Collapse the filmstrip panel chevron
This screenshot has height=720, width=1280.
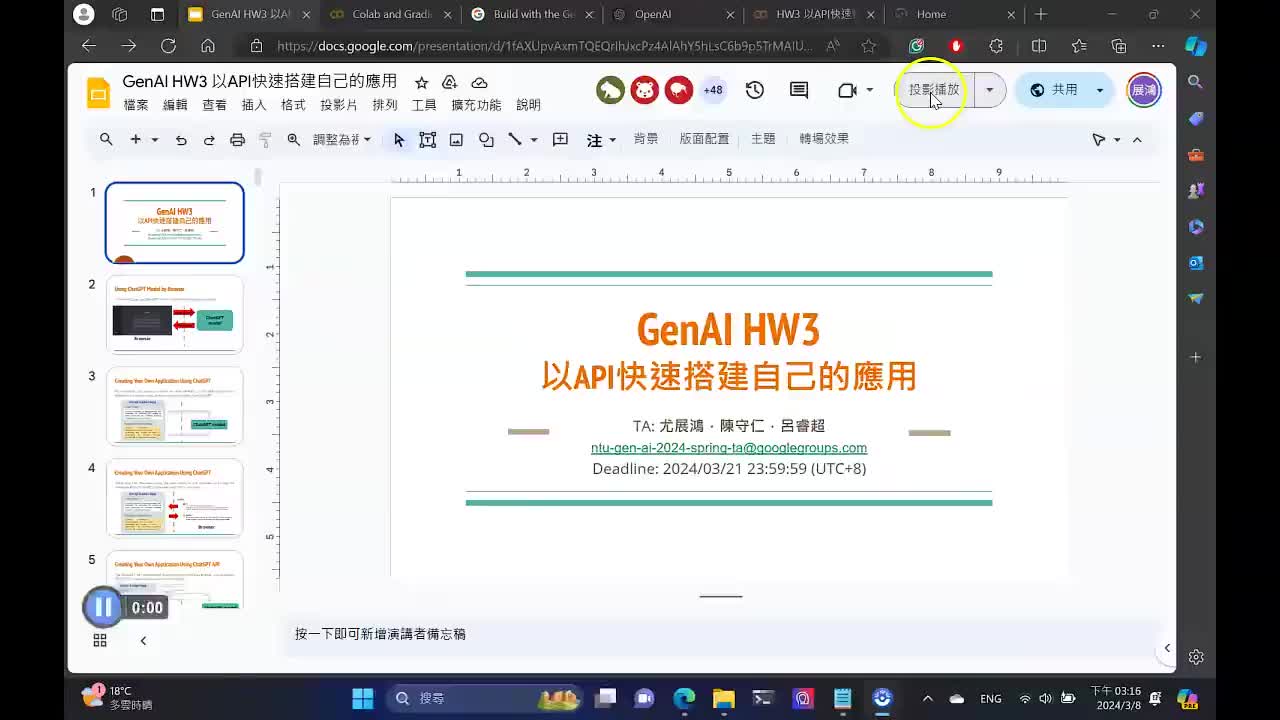point(143,640)
